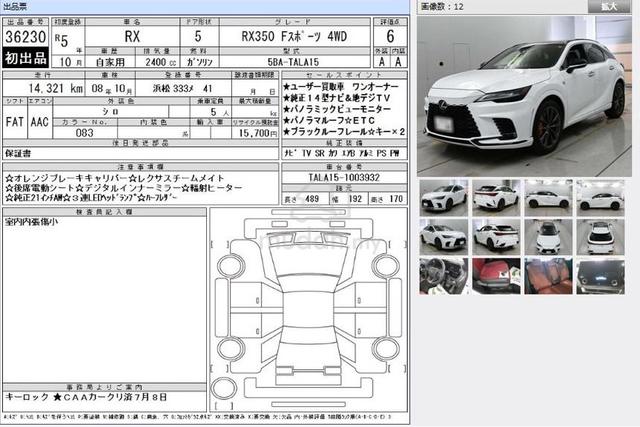Click registration number 浜松 333メ 41
Viewport: 640px width, 427px height.
coord(182,88)
